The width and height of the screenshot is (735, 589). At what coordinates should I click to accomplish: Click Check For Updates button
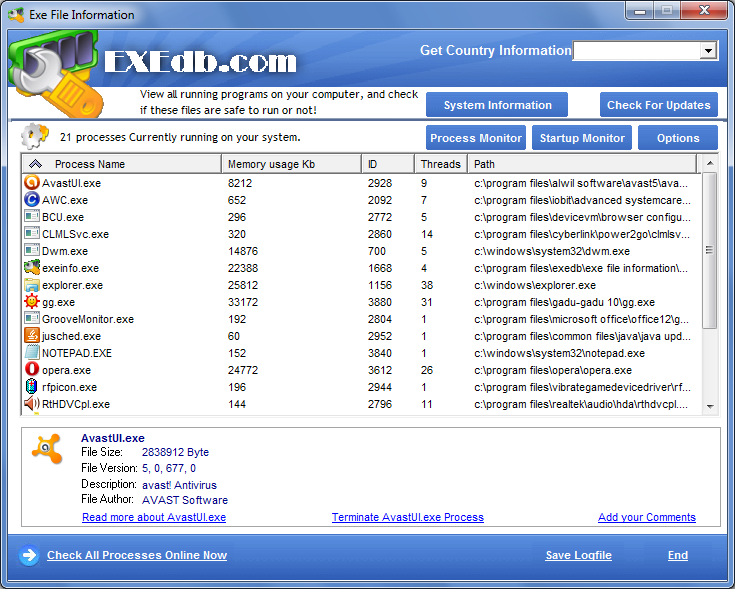coord(659,104)
